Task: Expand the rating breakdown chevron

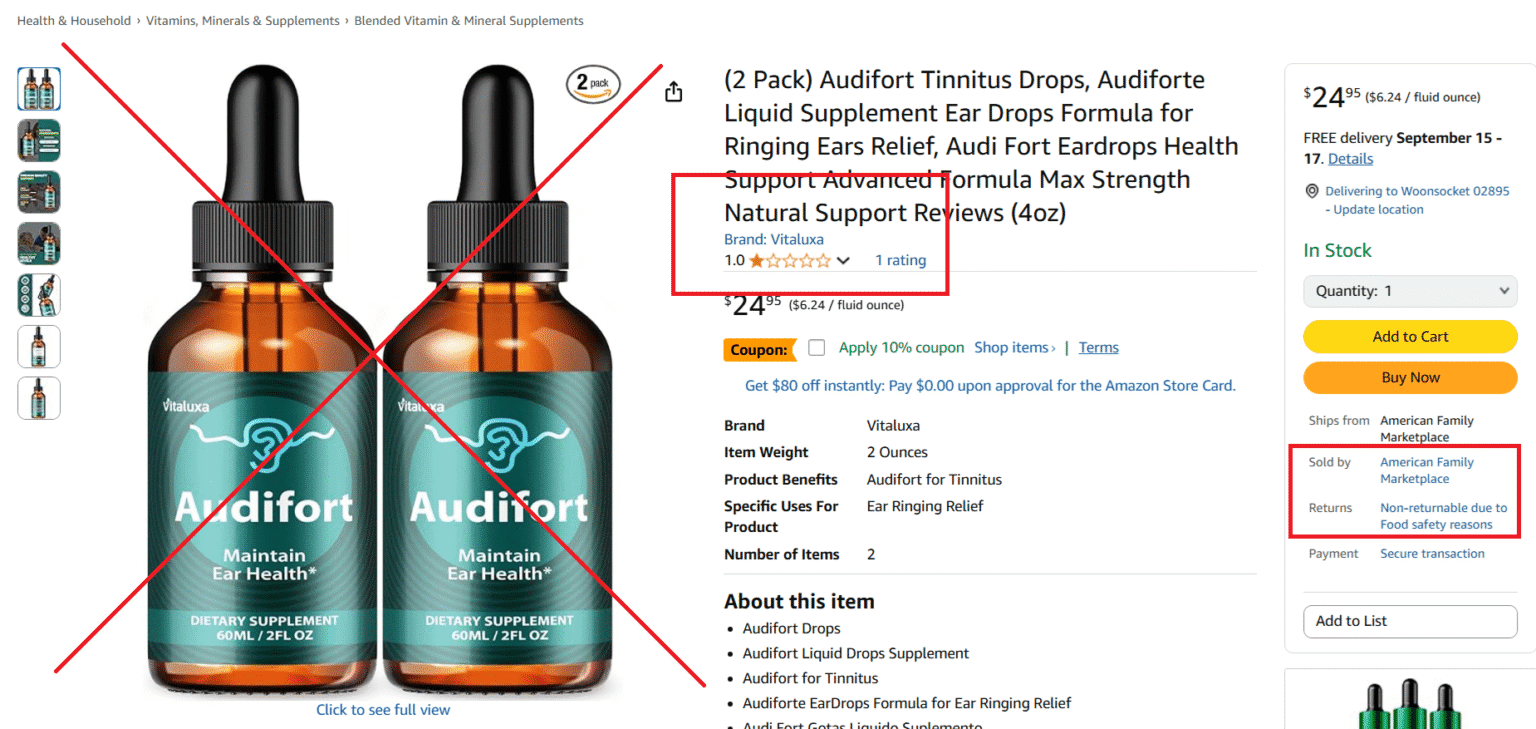Action: 843,261
